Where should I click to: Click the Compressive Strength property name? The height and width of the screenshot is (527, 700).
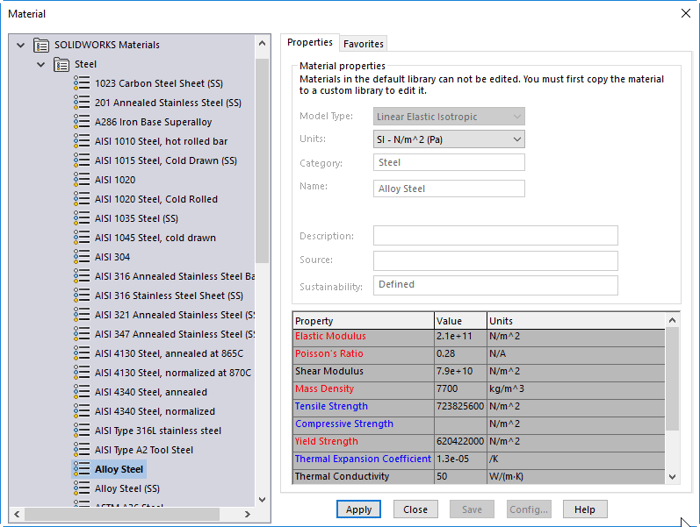(x=344, y=424)
